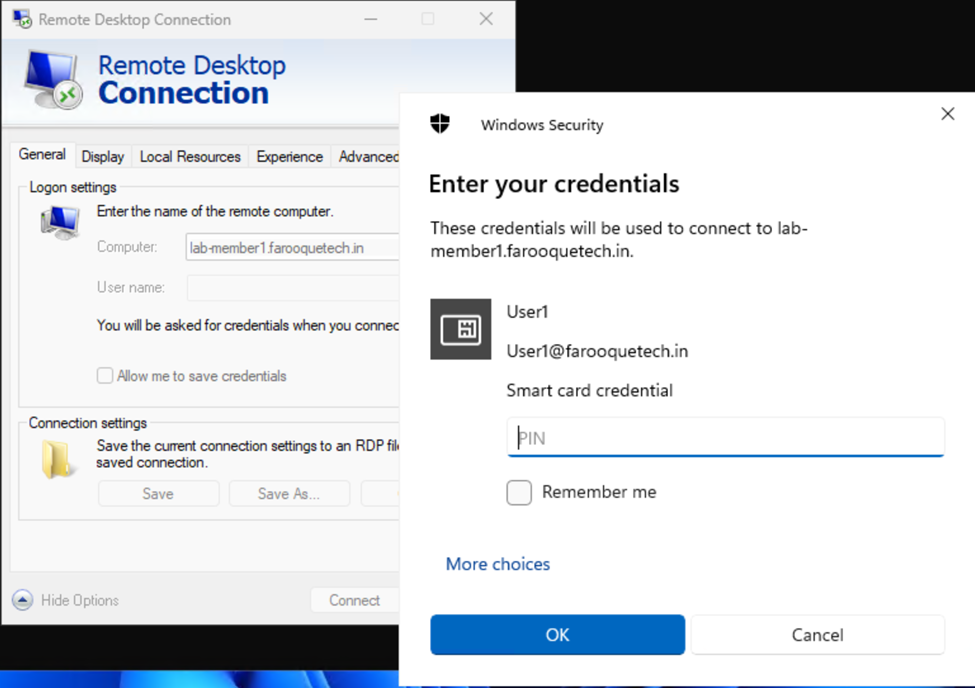Confirm credentials with the OK button

(x=558, y=635)
